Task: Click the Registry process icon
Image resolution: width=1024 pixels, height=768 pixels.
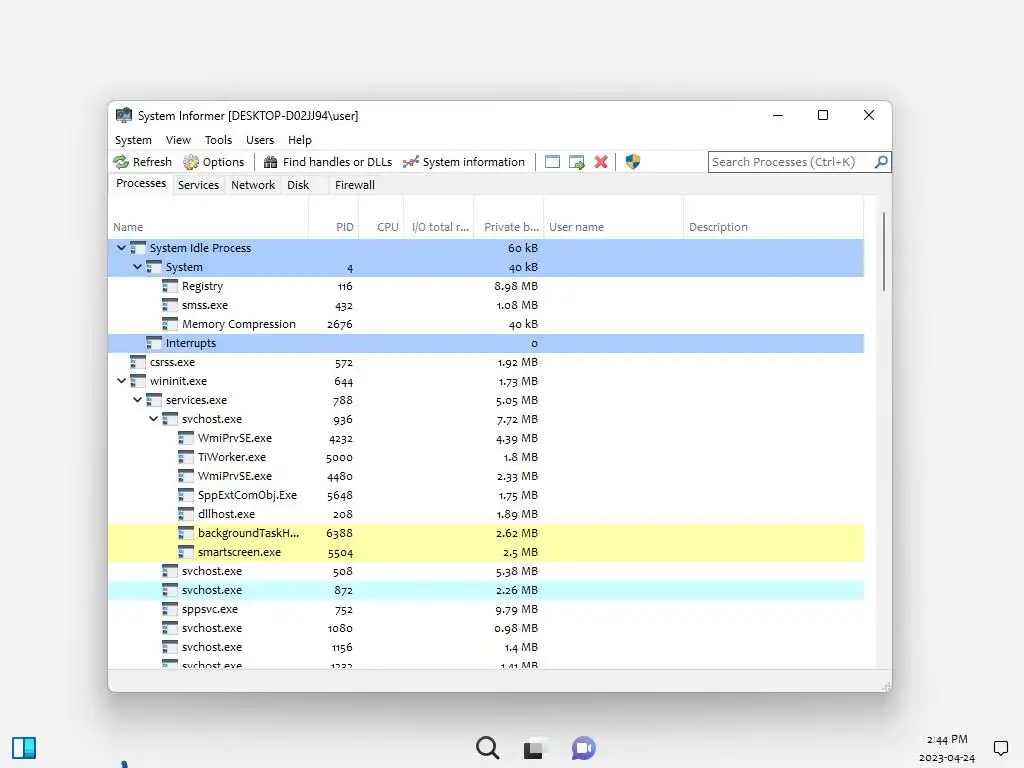Action: pyautogui.click(x=170, y=286)
